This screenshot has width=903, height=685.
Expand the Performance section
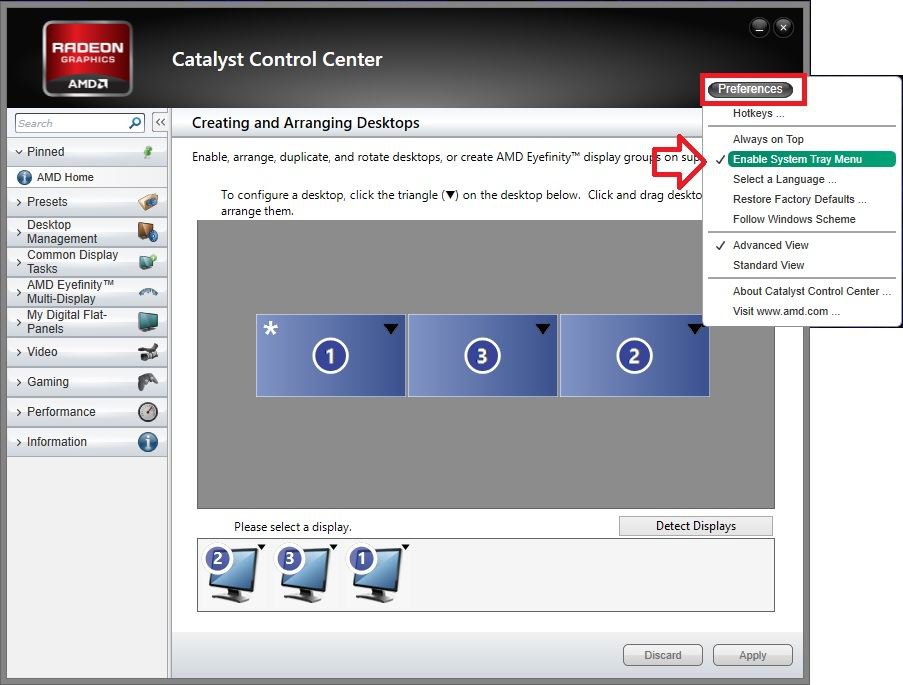pos(19,412)
